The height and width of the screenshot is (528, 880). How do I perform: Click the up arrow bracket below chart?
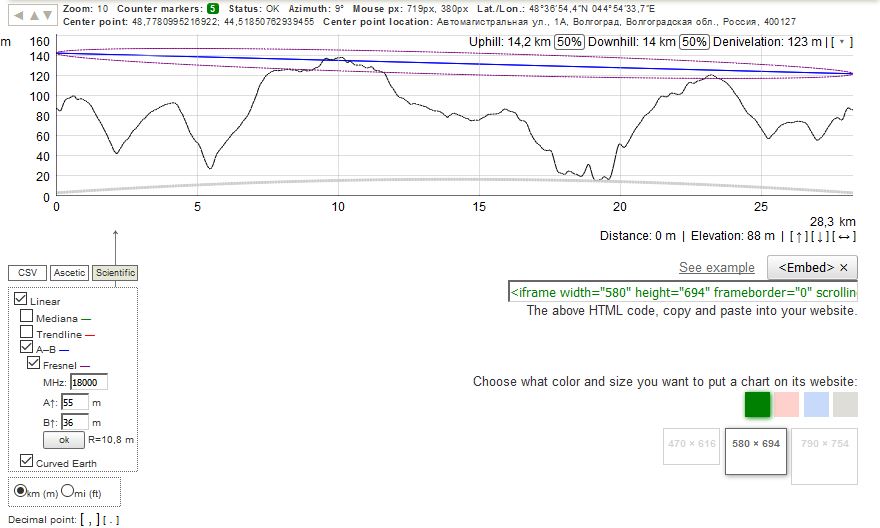coord(799,236)
